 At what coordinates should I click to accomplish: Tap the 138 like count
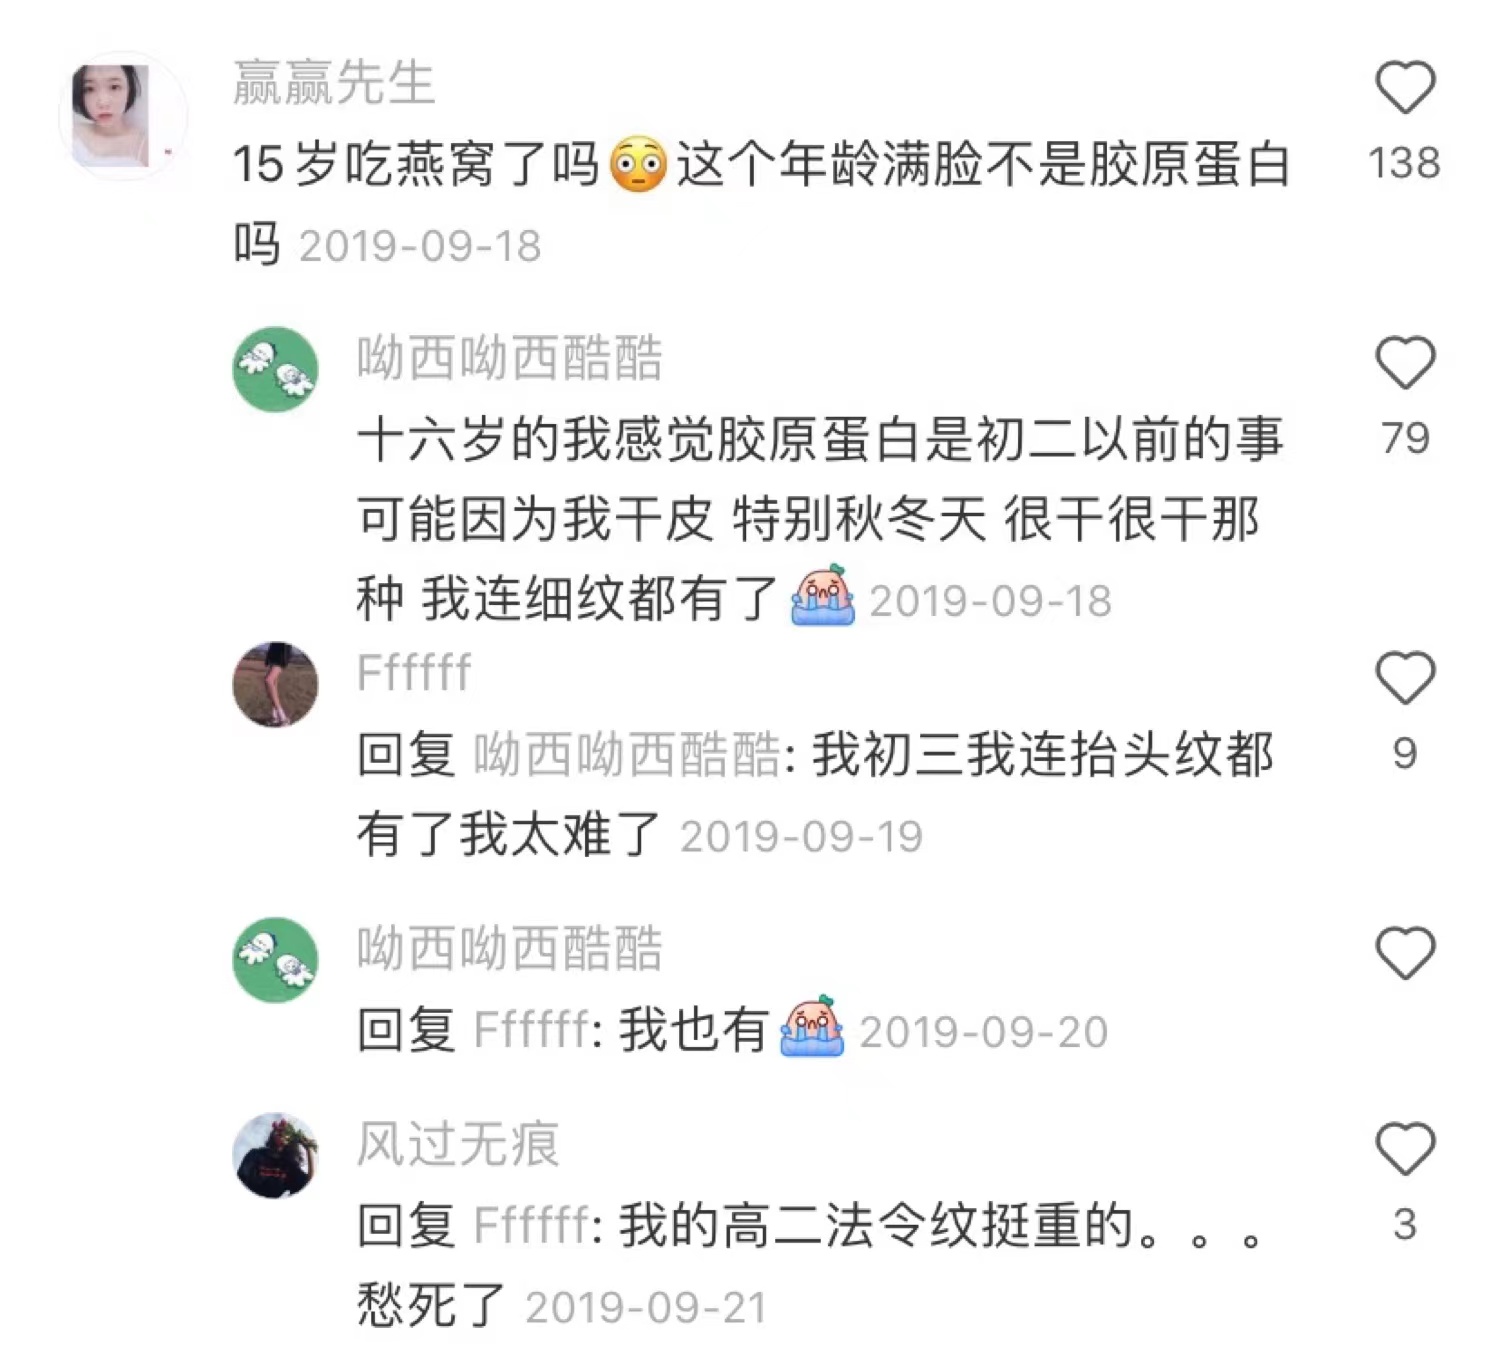point(1405,163)
